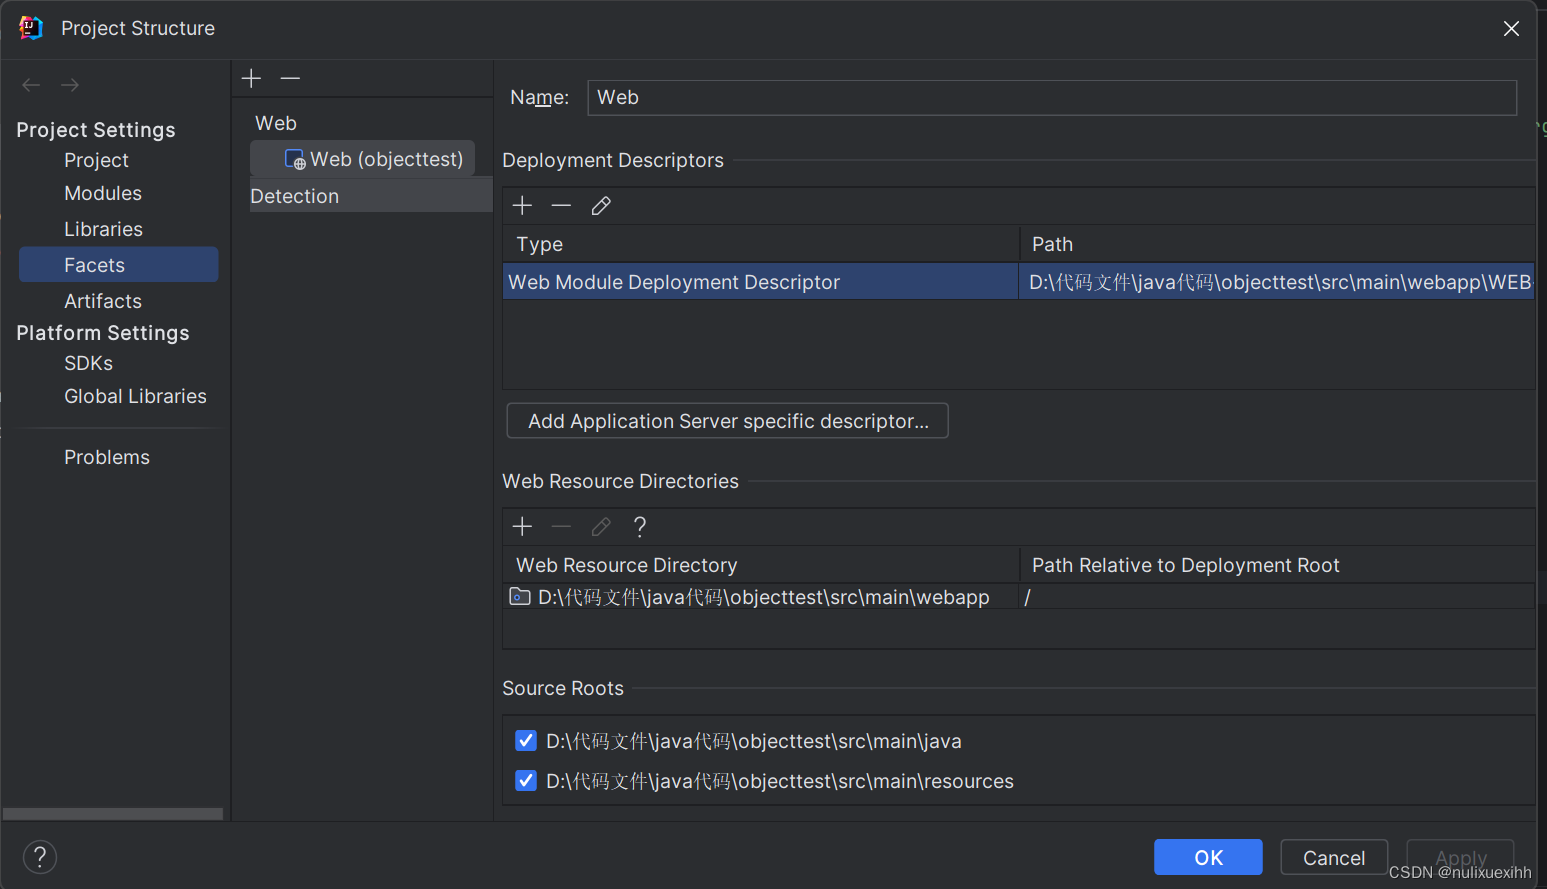Click the Path column header
The width and height of the screenshot is (1547, 889).
click(1277, 244)
